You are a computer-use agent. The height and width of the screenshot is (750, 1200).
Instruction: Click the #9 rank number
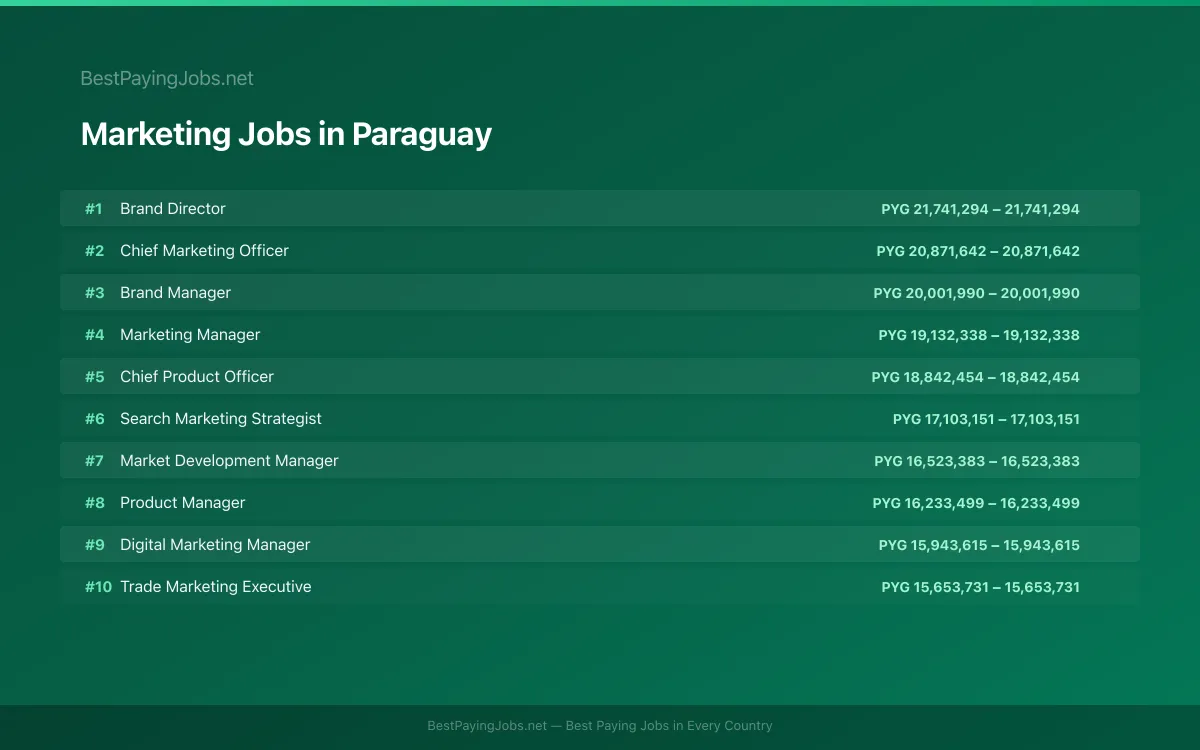[94, 545]
